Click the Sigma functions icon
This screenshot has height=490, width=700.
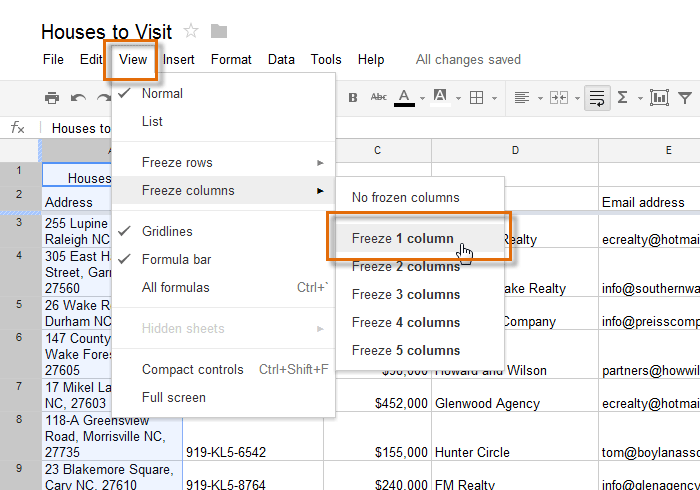(622, 97)
